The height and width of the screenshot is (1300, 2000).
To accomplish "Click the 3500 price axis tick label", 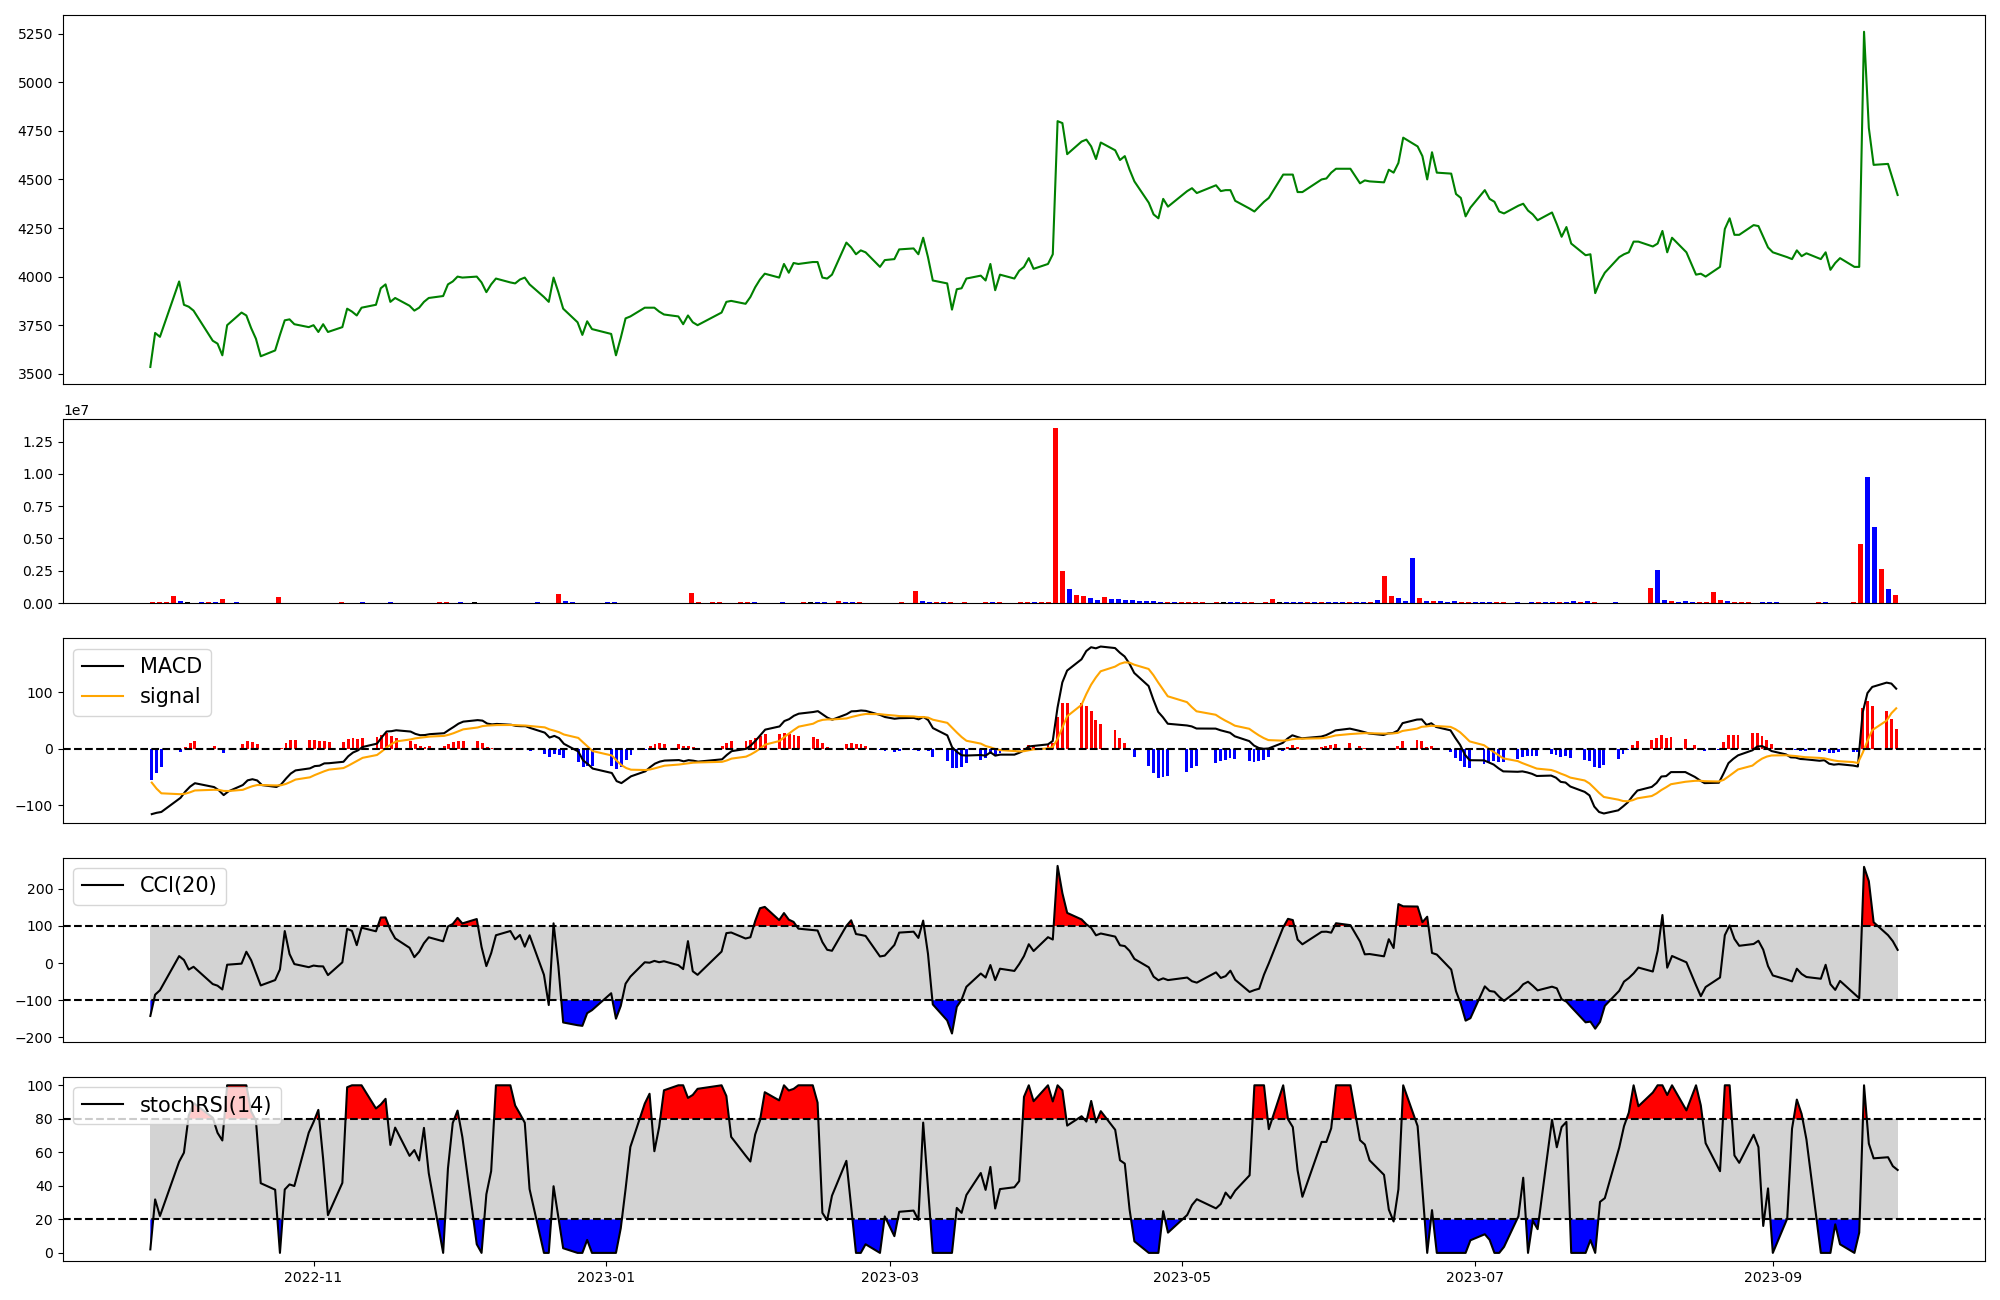I will (x=36, y=375).
